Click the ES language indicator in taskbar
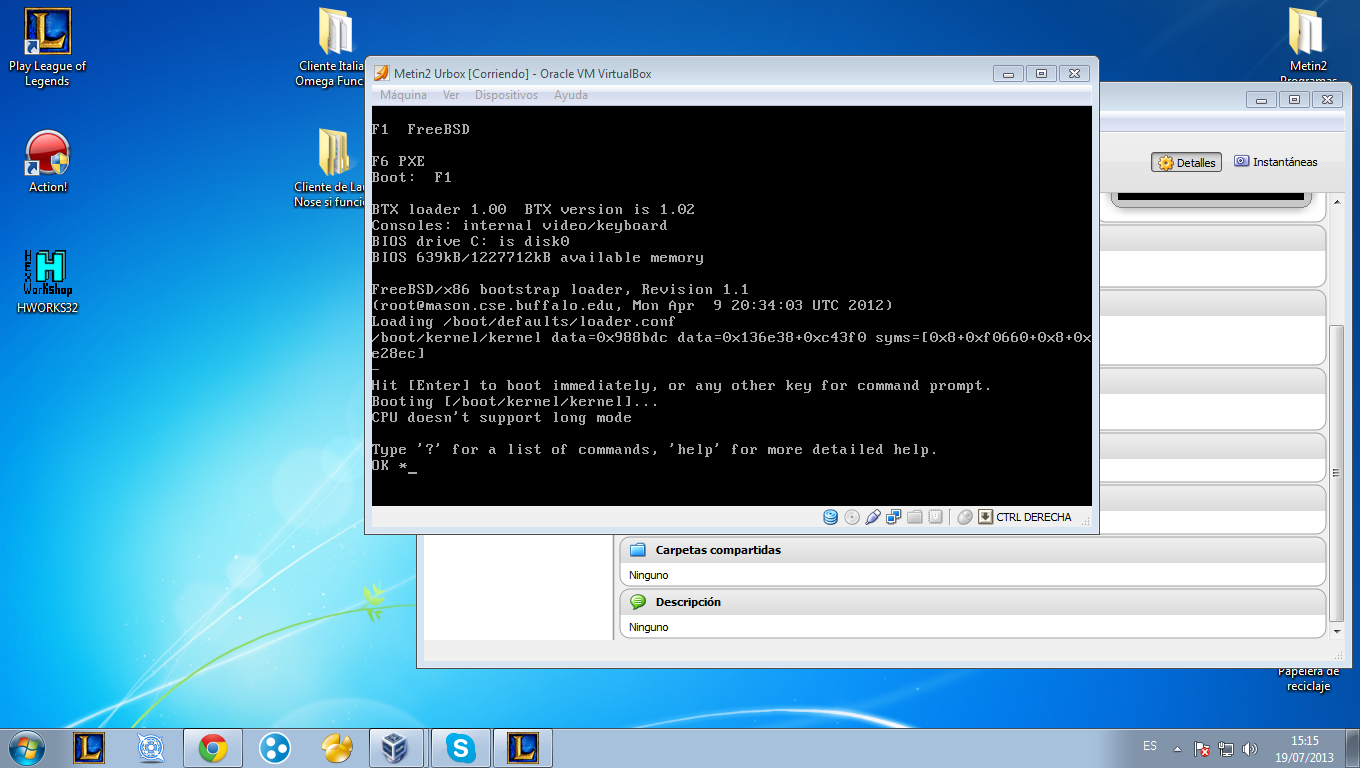 point(1150,746)
